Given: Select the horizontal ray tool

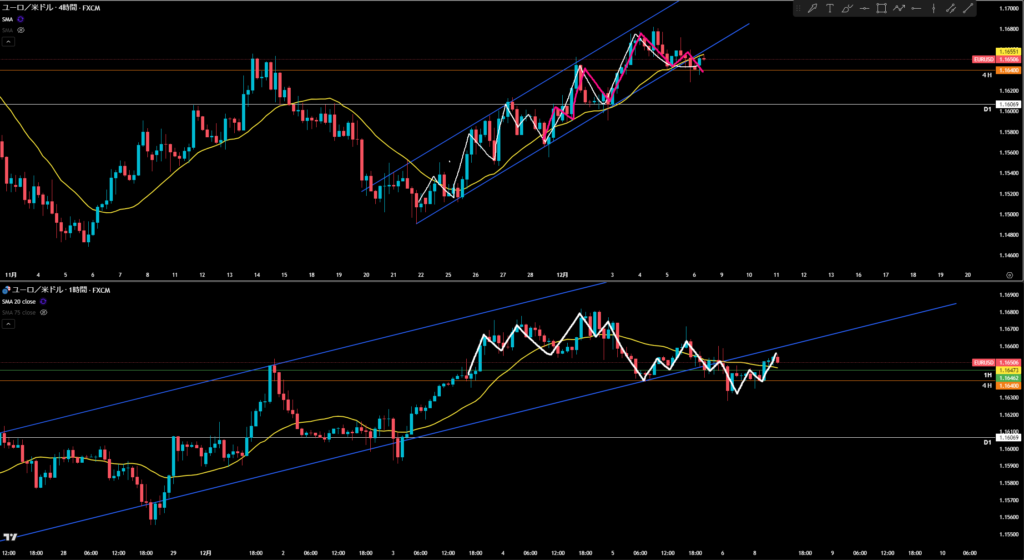Looking at the screenshot, I should (918, 9).
